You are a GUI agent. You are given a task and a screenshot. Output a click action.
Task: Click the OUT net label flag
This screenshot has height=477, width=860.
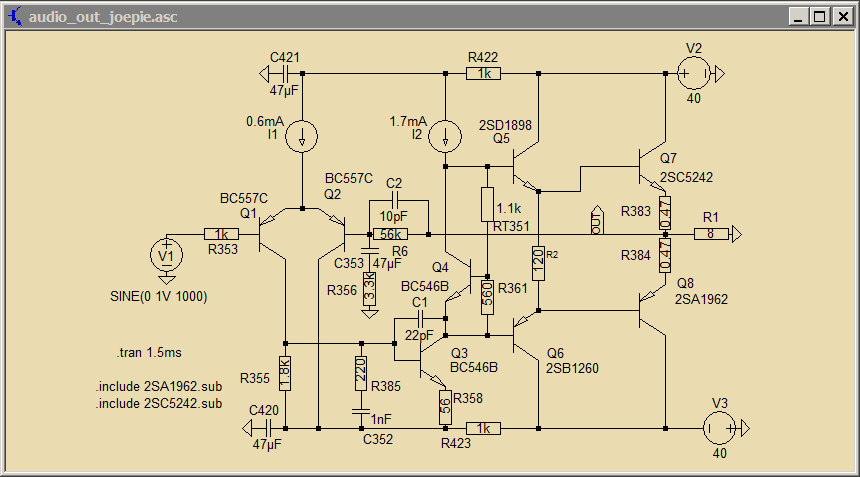click(x=597, y=224)
